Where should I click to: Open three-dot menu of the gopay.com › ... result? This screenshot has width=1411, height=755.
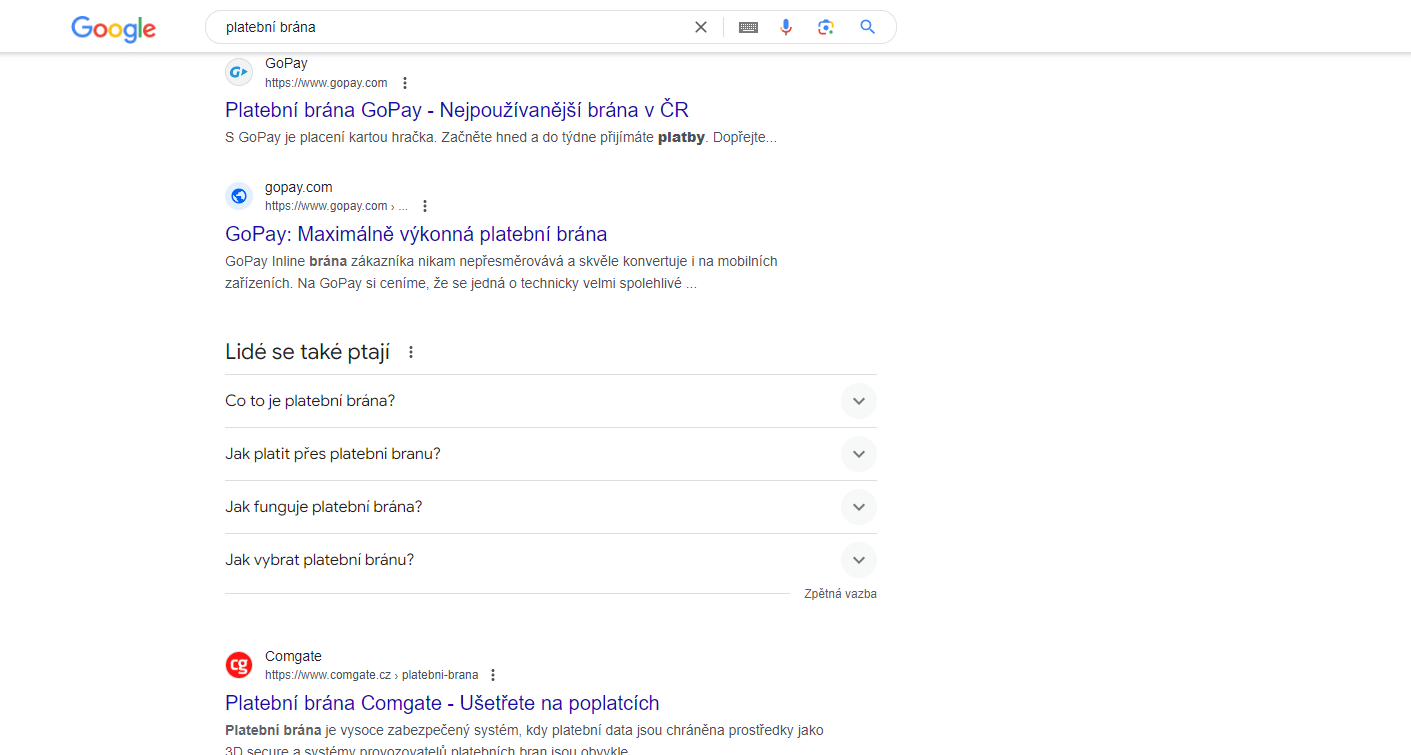(x=425, y=206)
